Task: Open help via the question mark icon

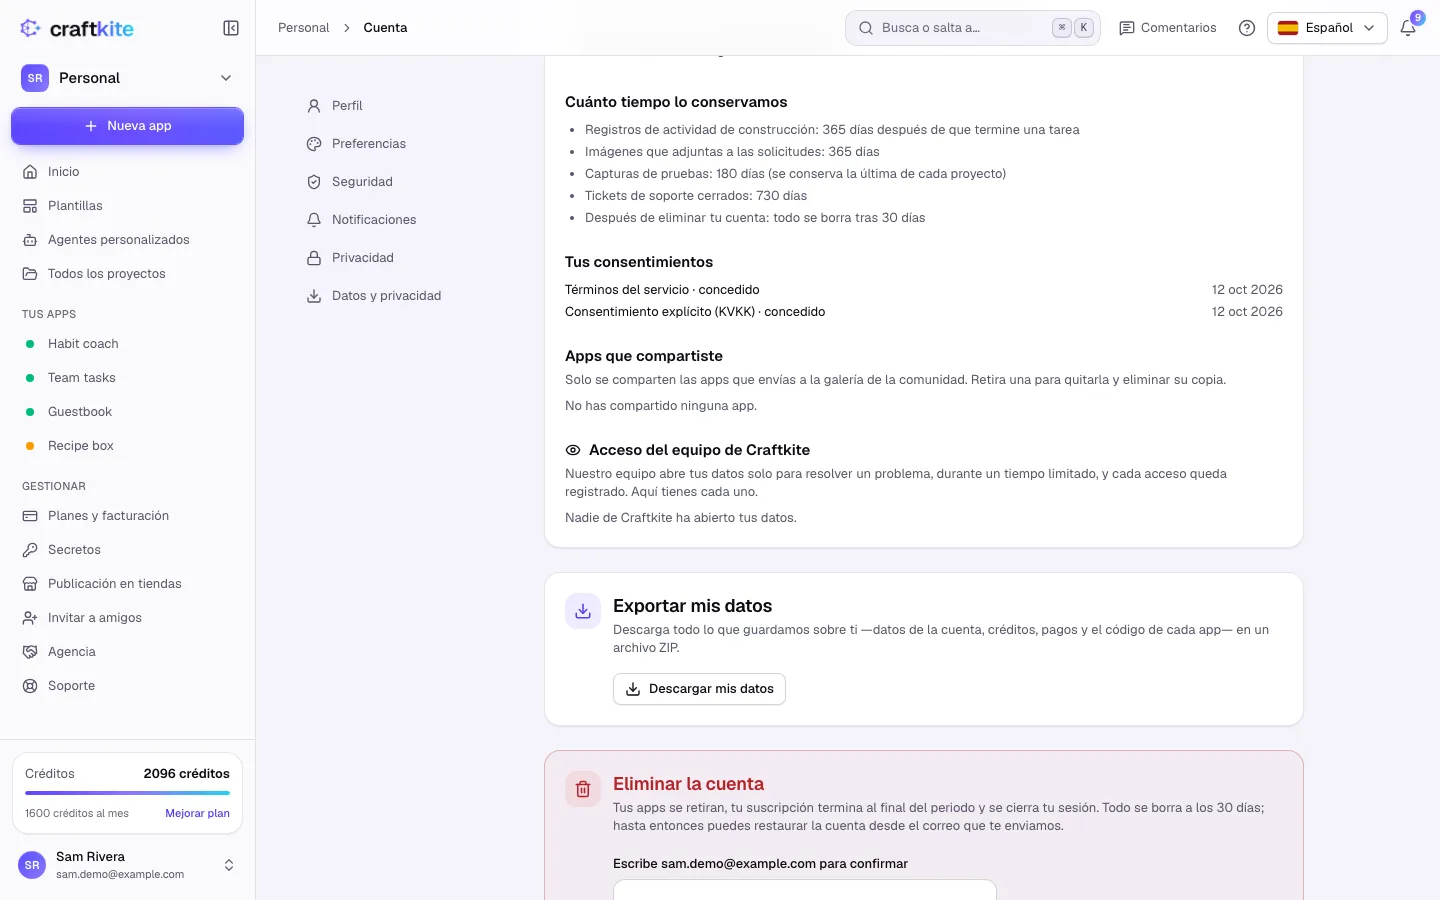Action: tap(1247, 28)
